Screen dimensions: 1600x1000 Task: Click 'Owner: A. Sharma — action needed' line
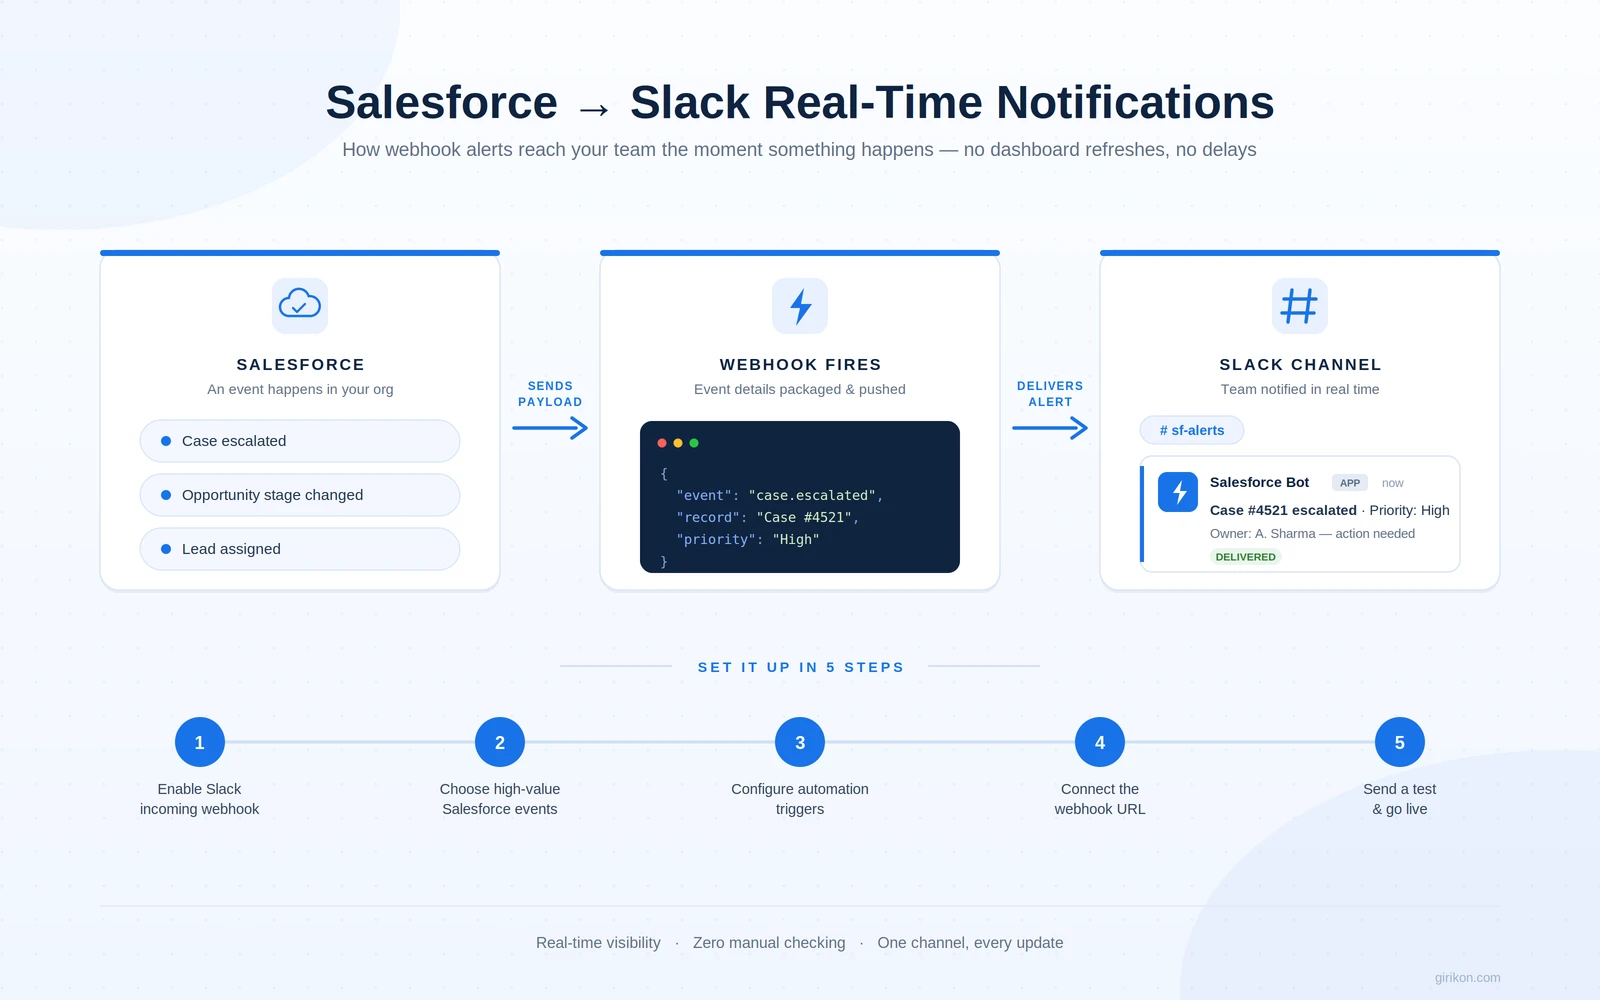coord(1312,534)
